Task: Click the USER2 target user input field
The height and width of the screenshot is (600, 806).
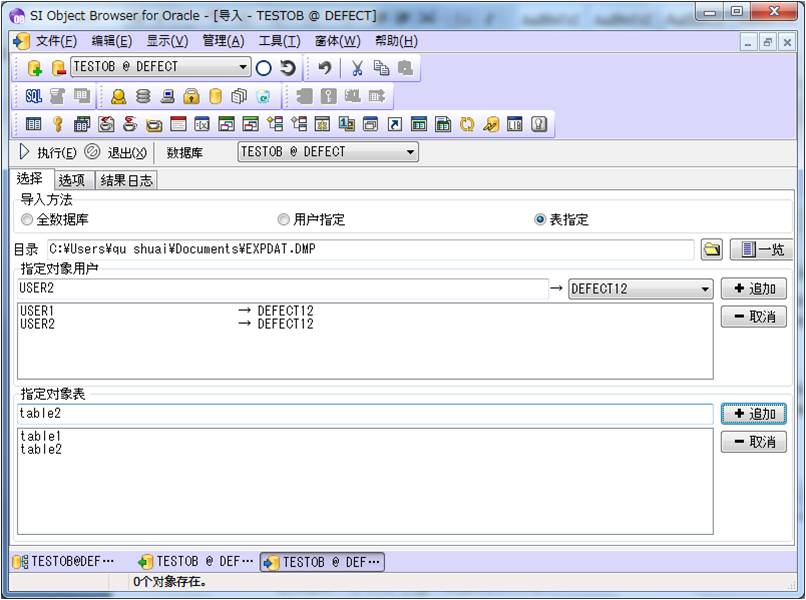Action: coord(280,289)
